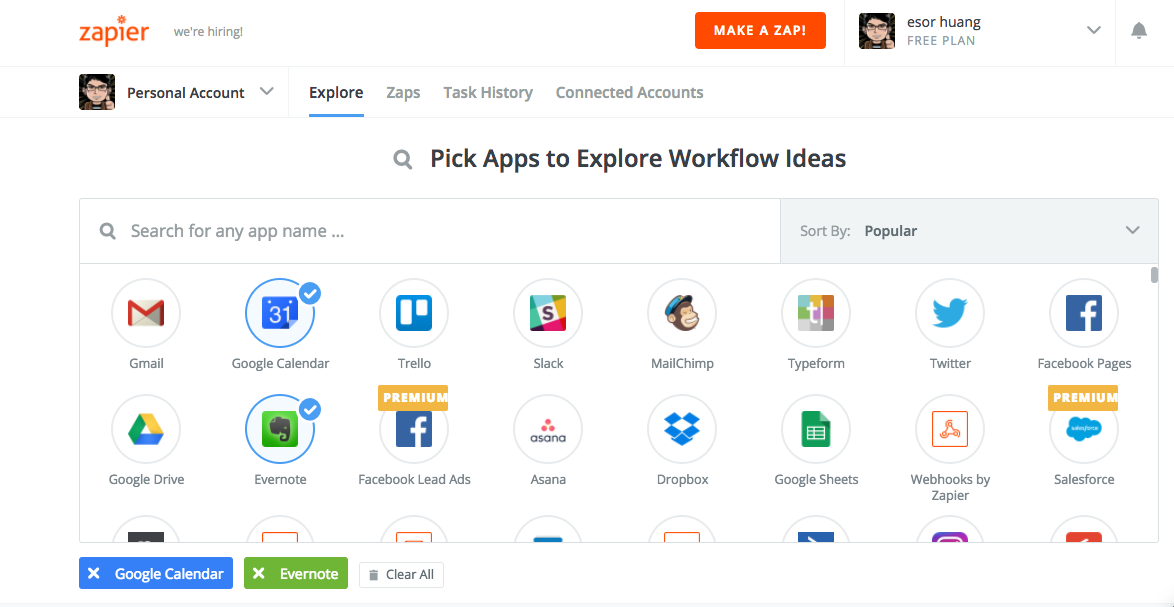The image size is (1174, 607).
Task: Click the esor huang profile avatar
Action: pyautogui.click(x=877, y=31)
